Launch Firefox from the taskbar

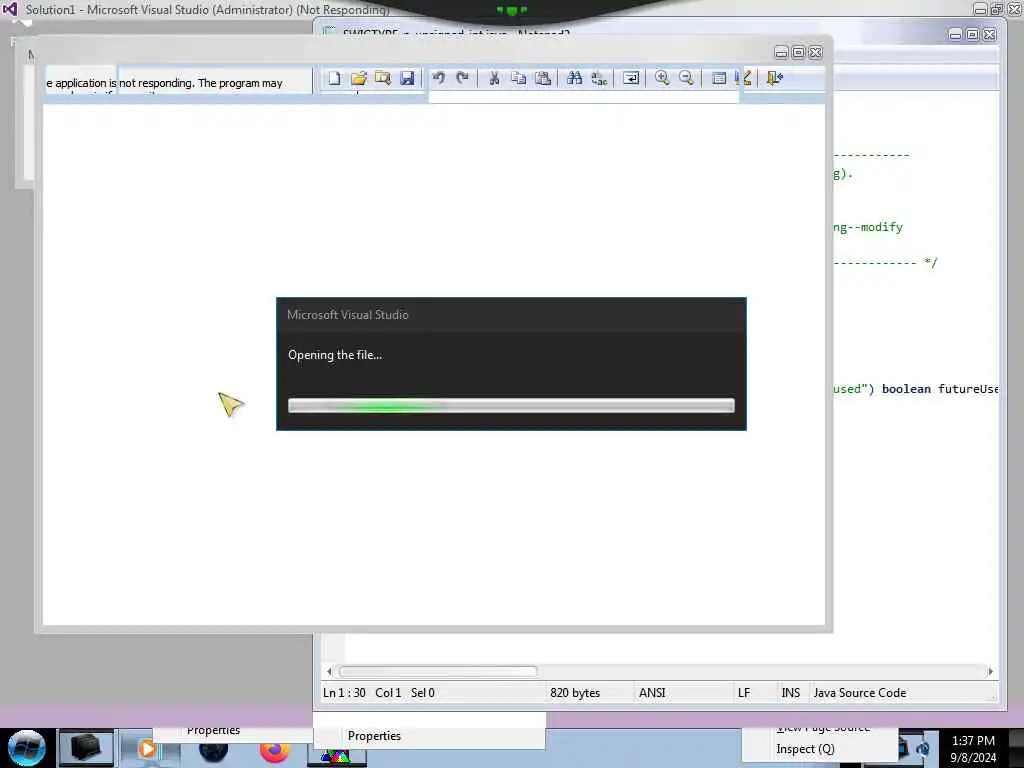pos(274,752)
